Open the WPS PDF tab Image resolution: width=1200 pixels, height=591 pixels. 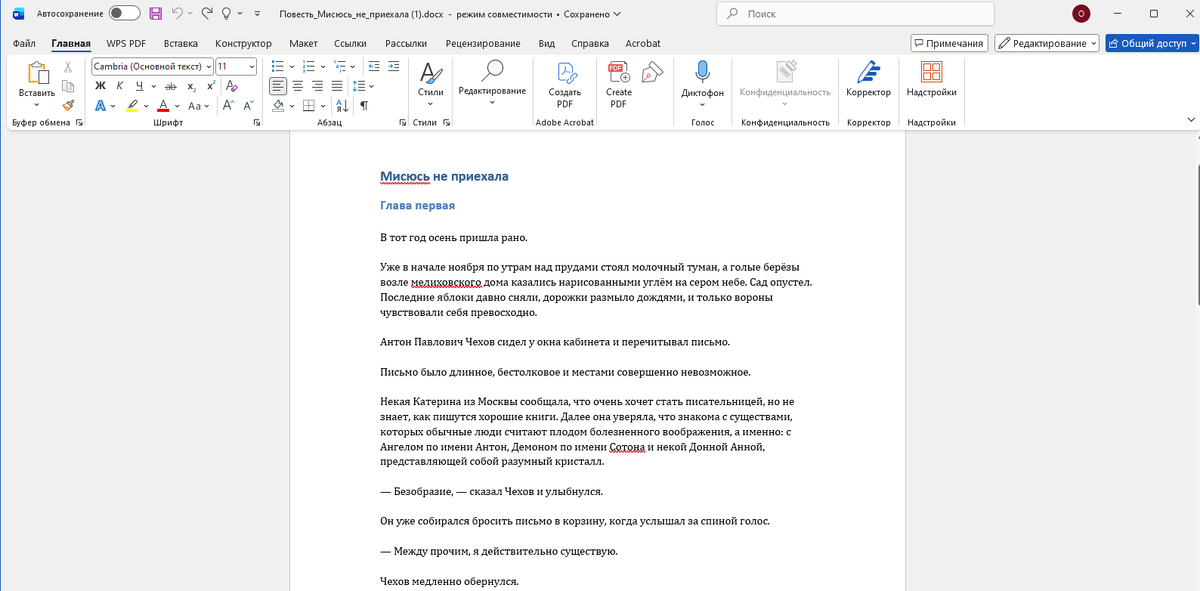(126, 43)
